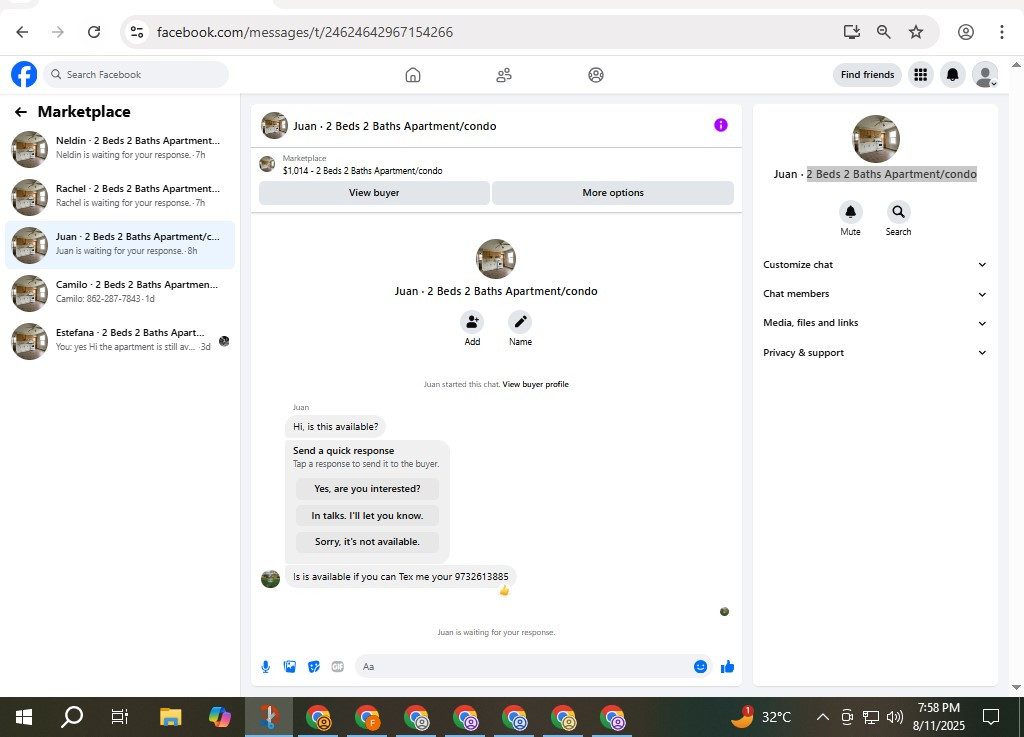The height and width of the screenshot is (737, 1024).
Task: Send quick reply 'In talks. I'll let you know.'
Action: [x=367, y=515]
